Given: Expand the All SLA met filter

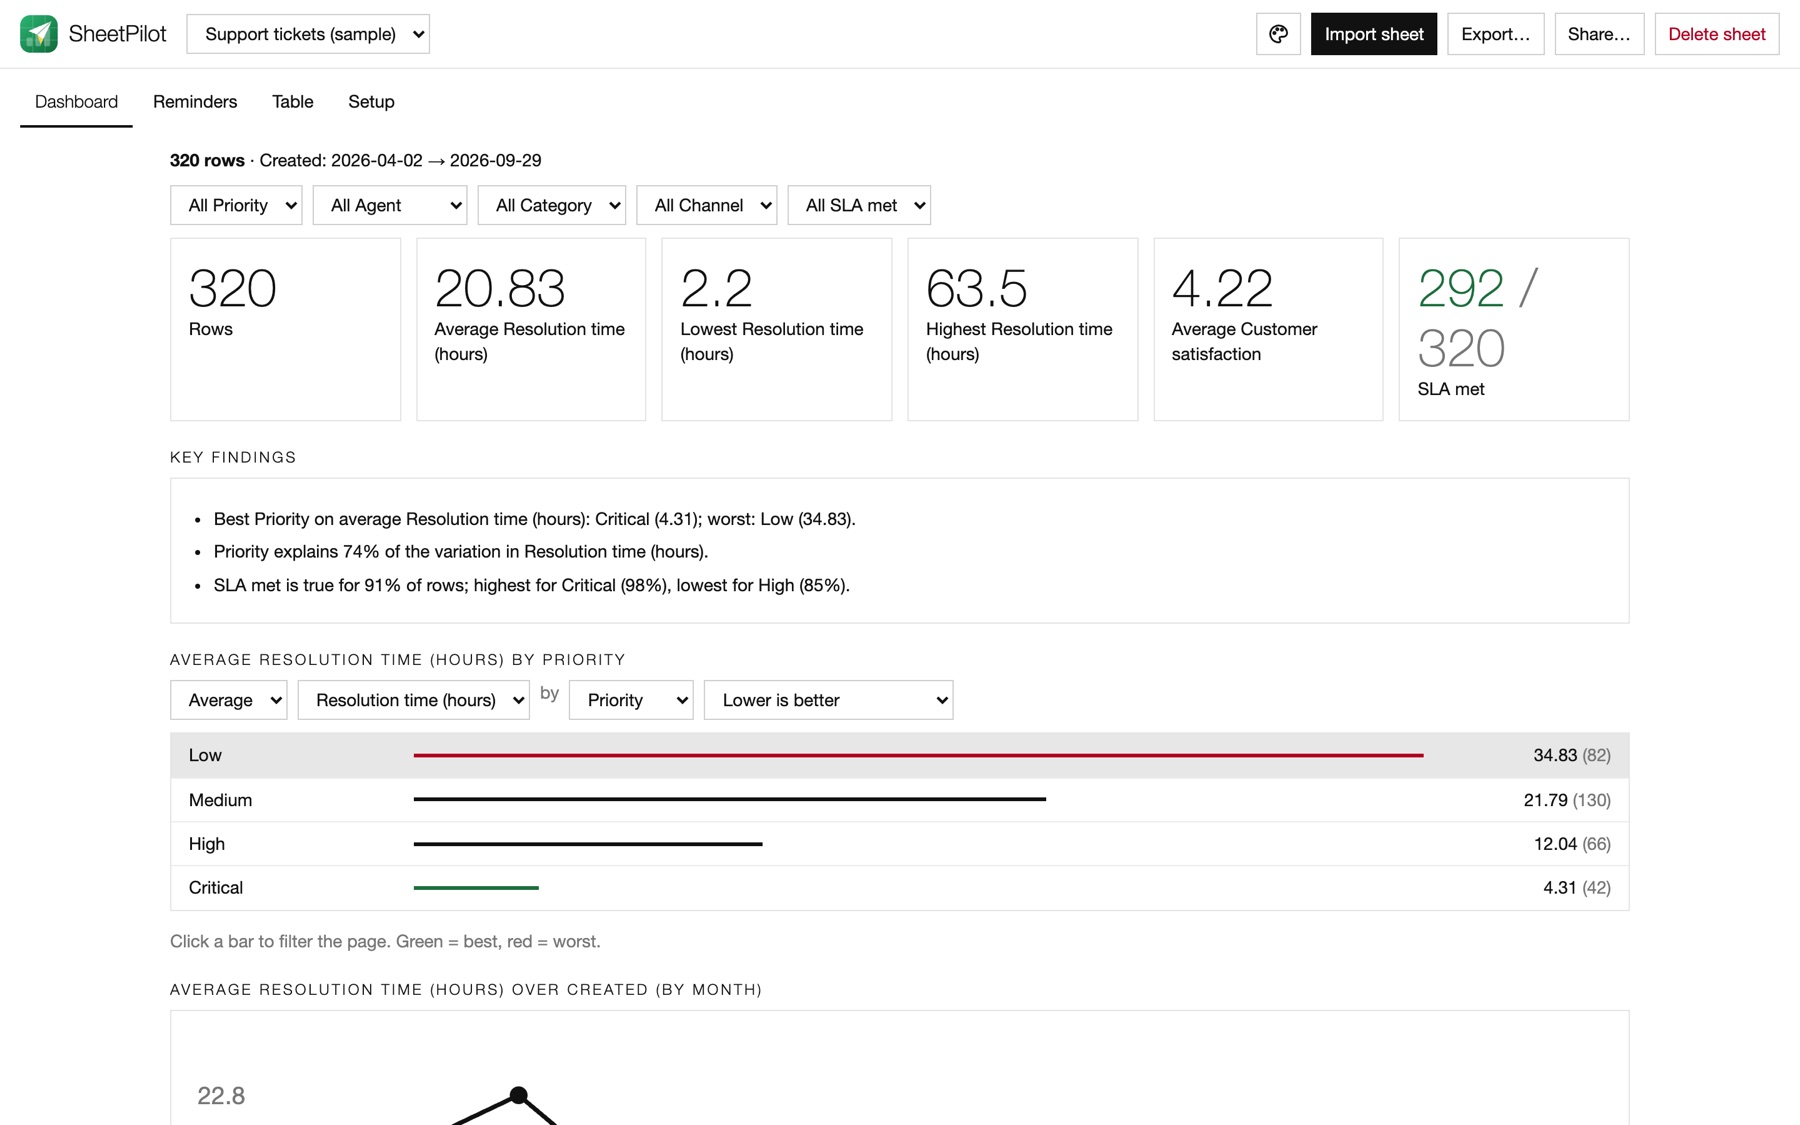Looking at the screenshot, I should coord(859,205).
